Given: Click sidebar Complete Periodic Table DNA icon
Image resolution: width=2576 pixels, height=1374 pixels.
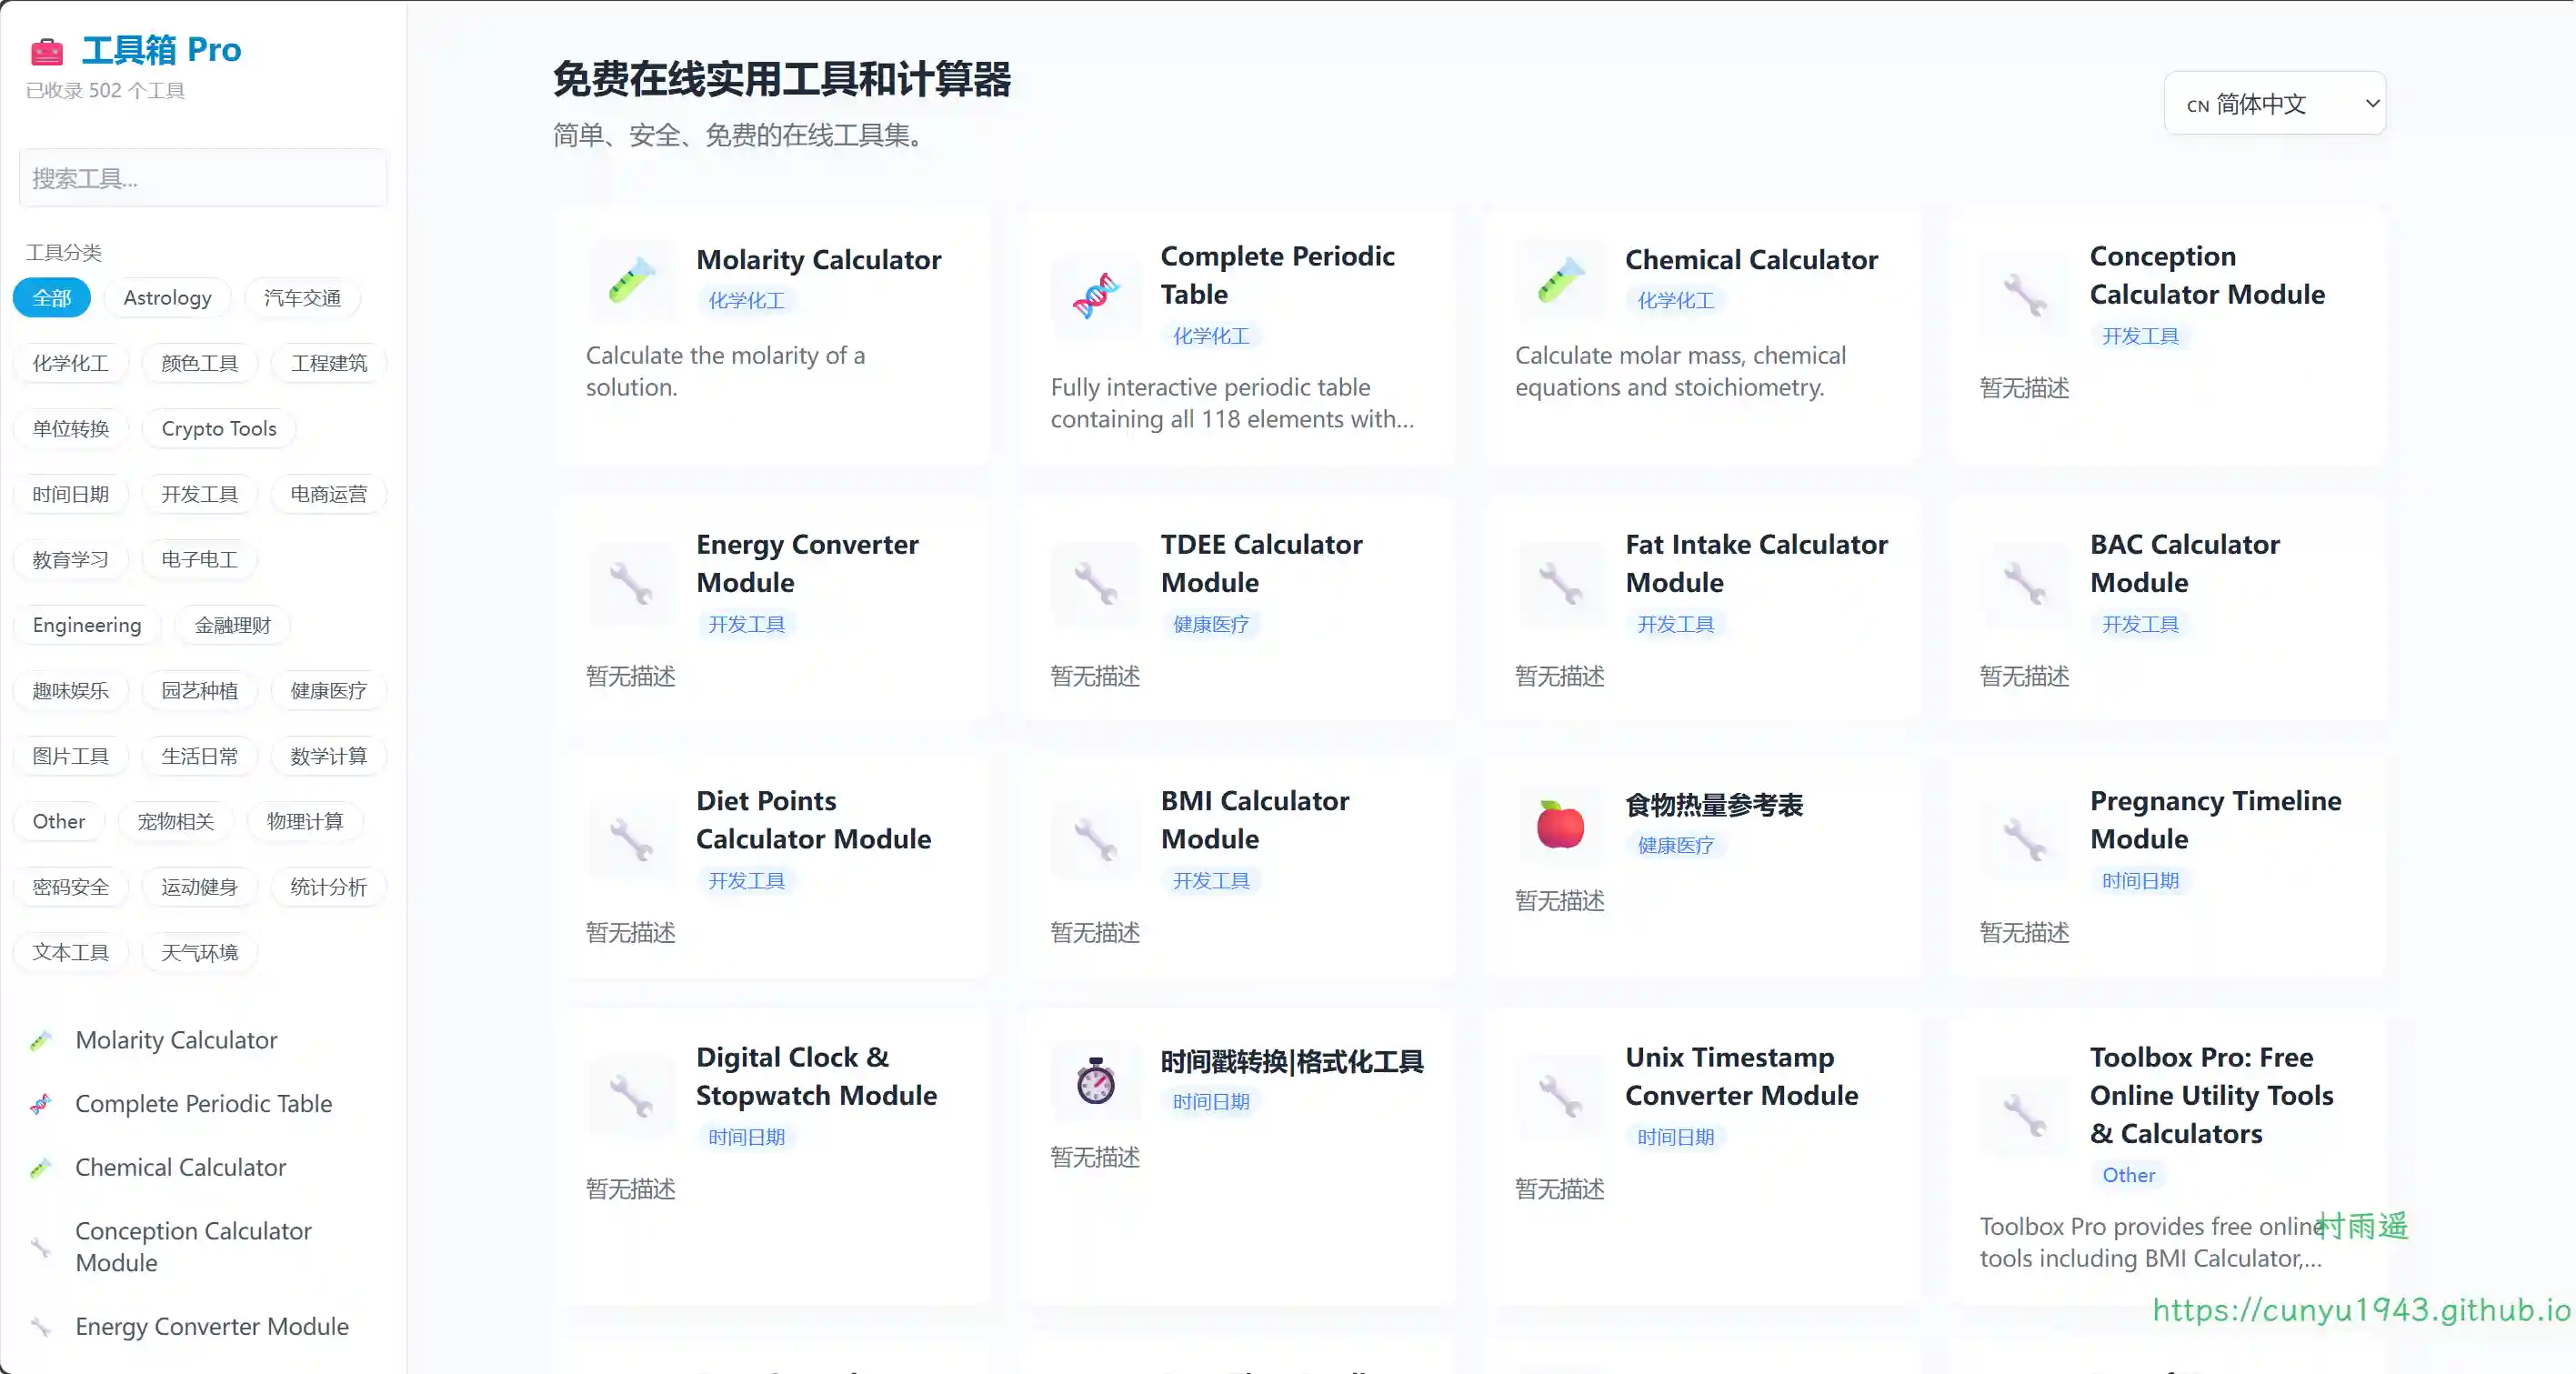Looking at the screenshot, I should (x=41, y=1104).
